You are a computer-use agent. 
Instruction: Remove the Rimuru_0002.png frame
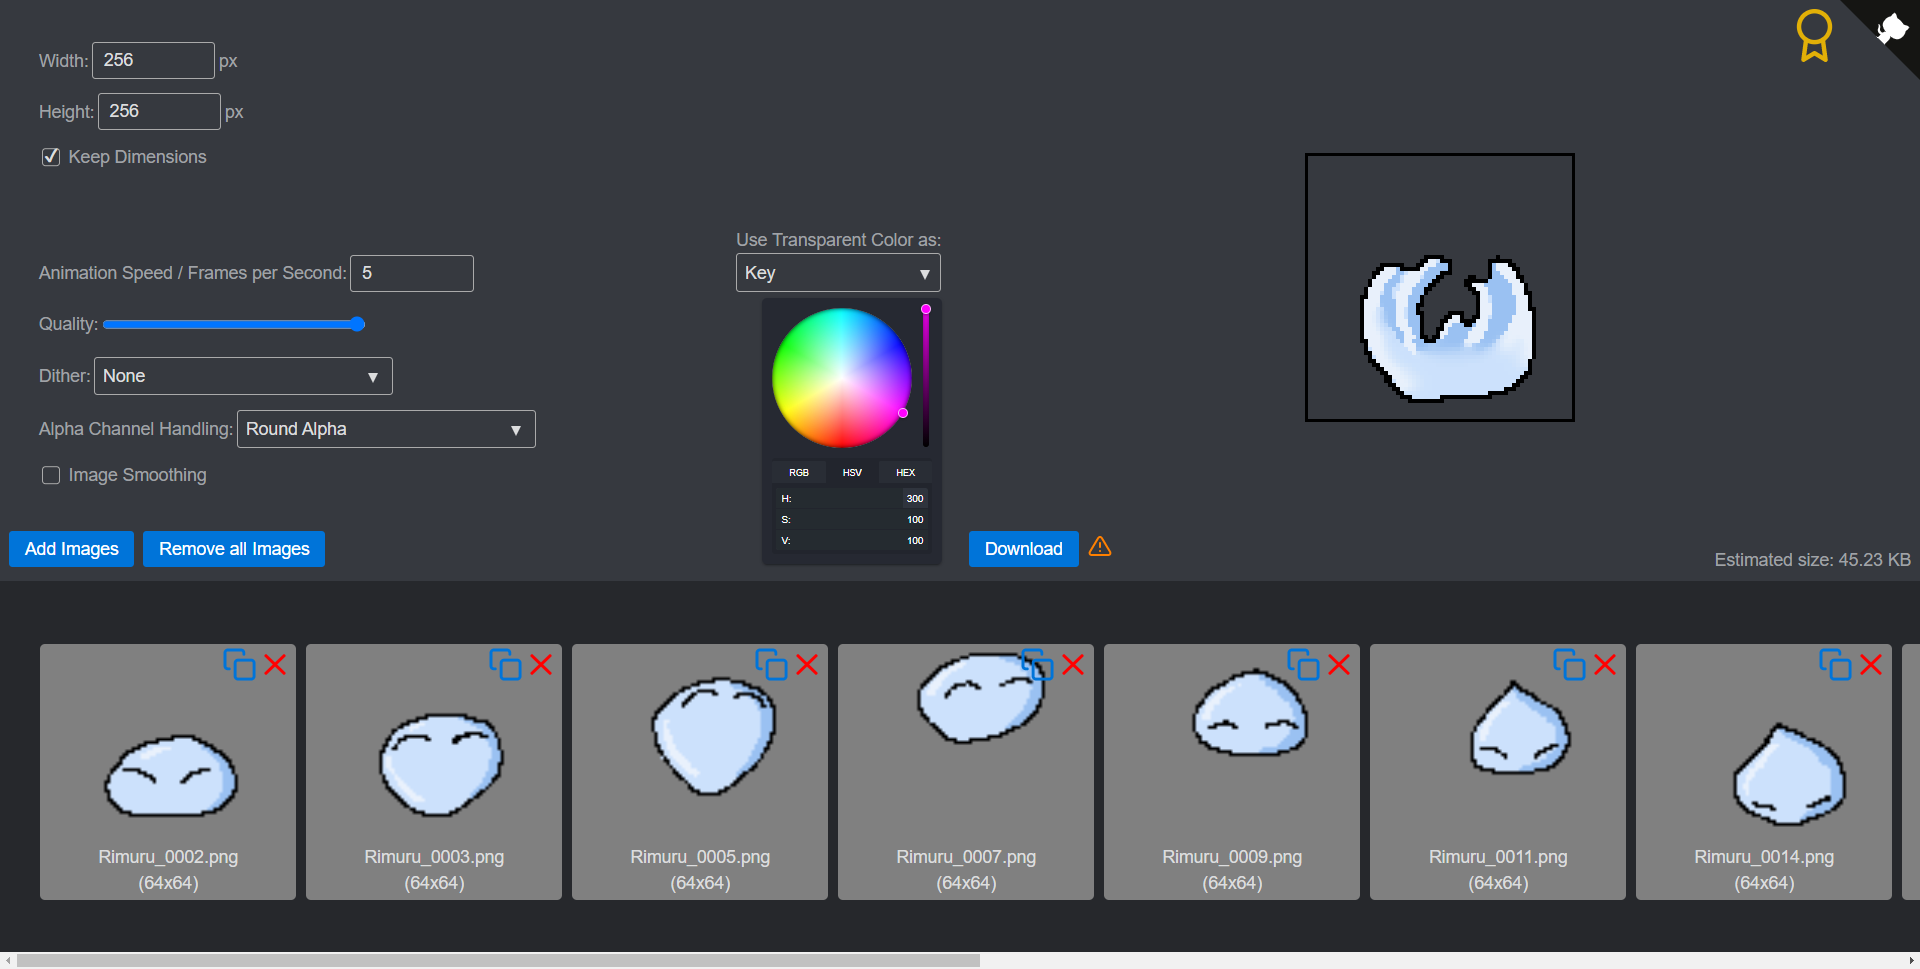(275, 665)
